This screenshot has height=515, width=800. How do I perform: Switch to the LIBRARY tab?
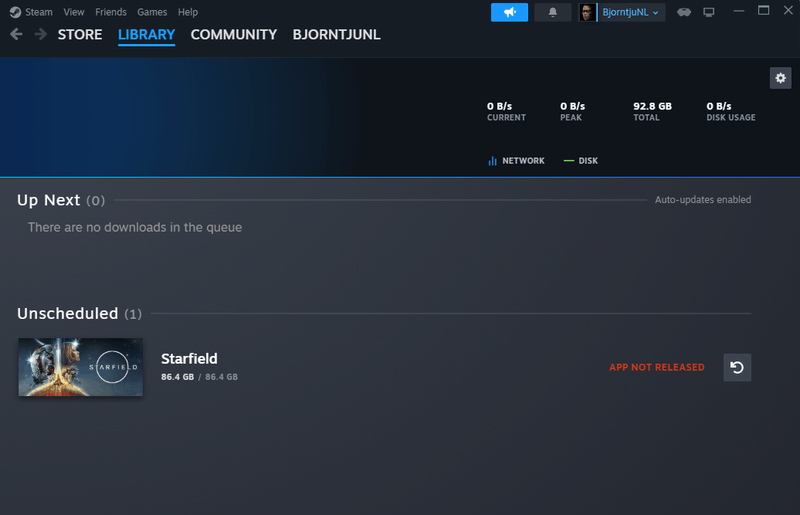[146, 35]
